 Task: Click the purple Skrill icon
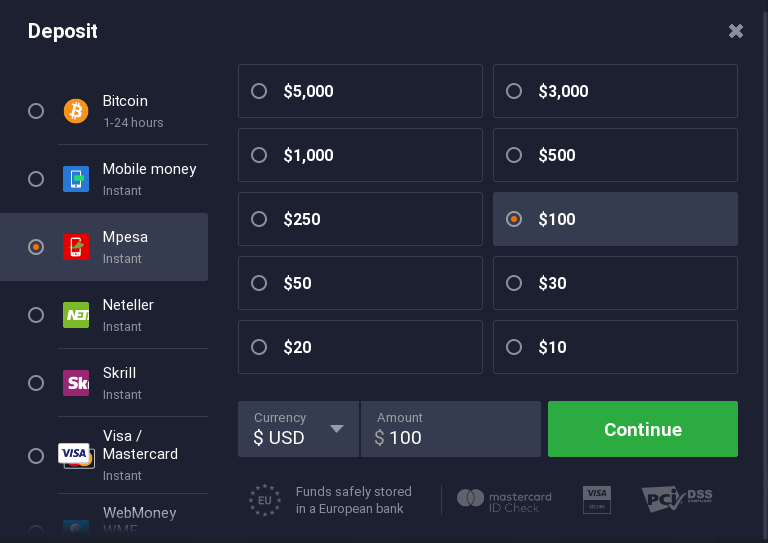(x=76, y=383)
